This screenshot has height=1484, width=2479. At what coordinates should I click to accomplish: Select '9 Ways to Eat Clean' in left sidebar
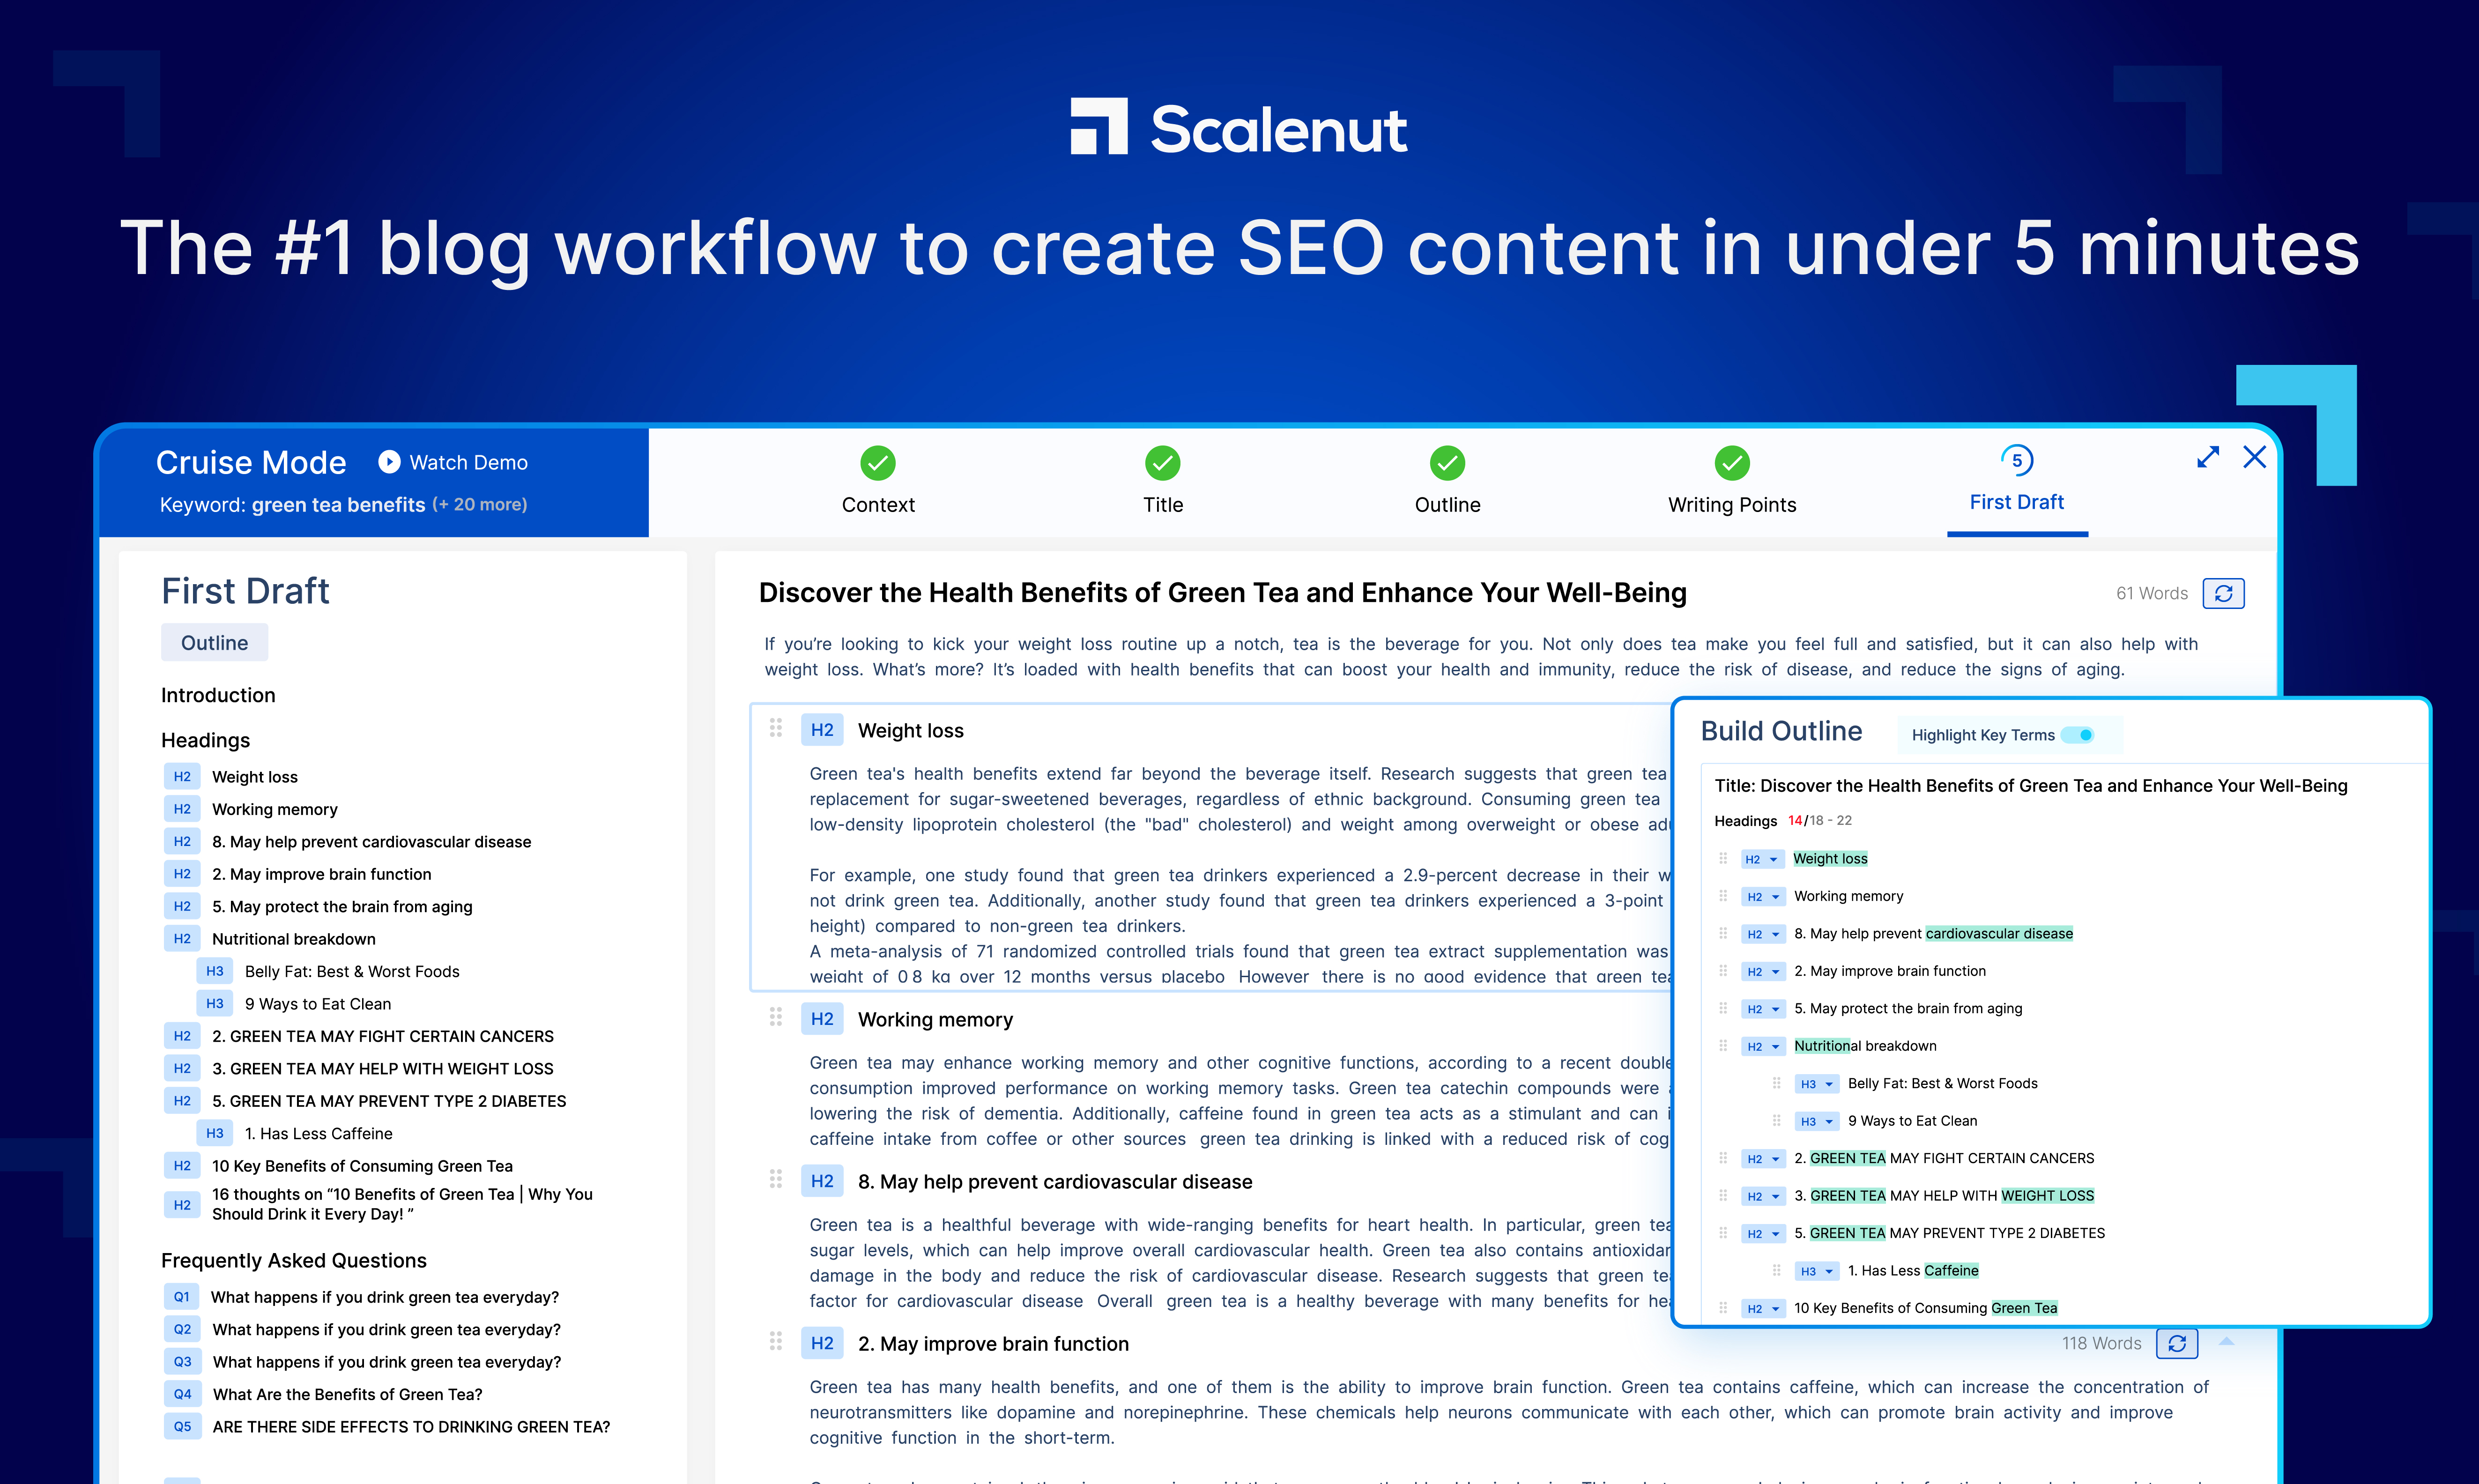(317, 1004)
